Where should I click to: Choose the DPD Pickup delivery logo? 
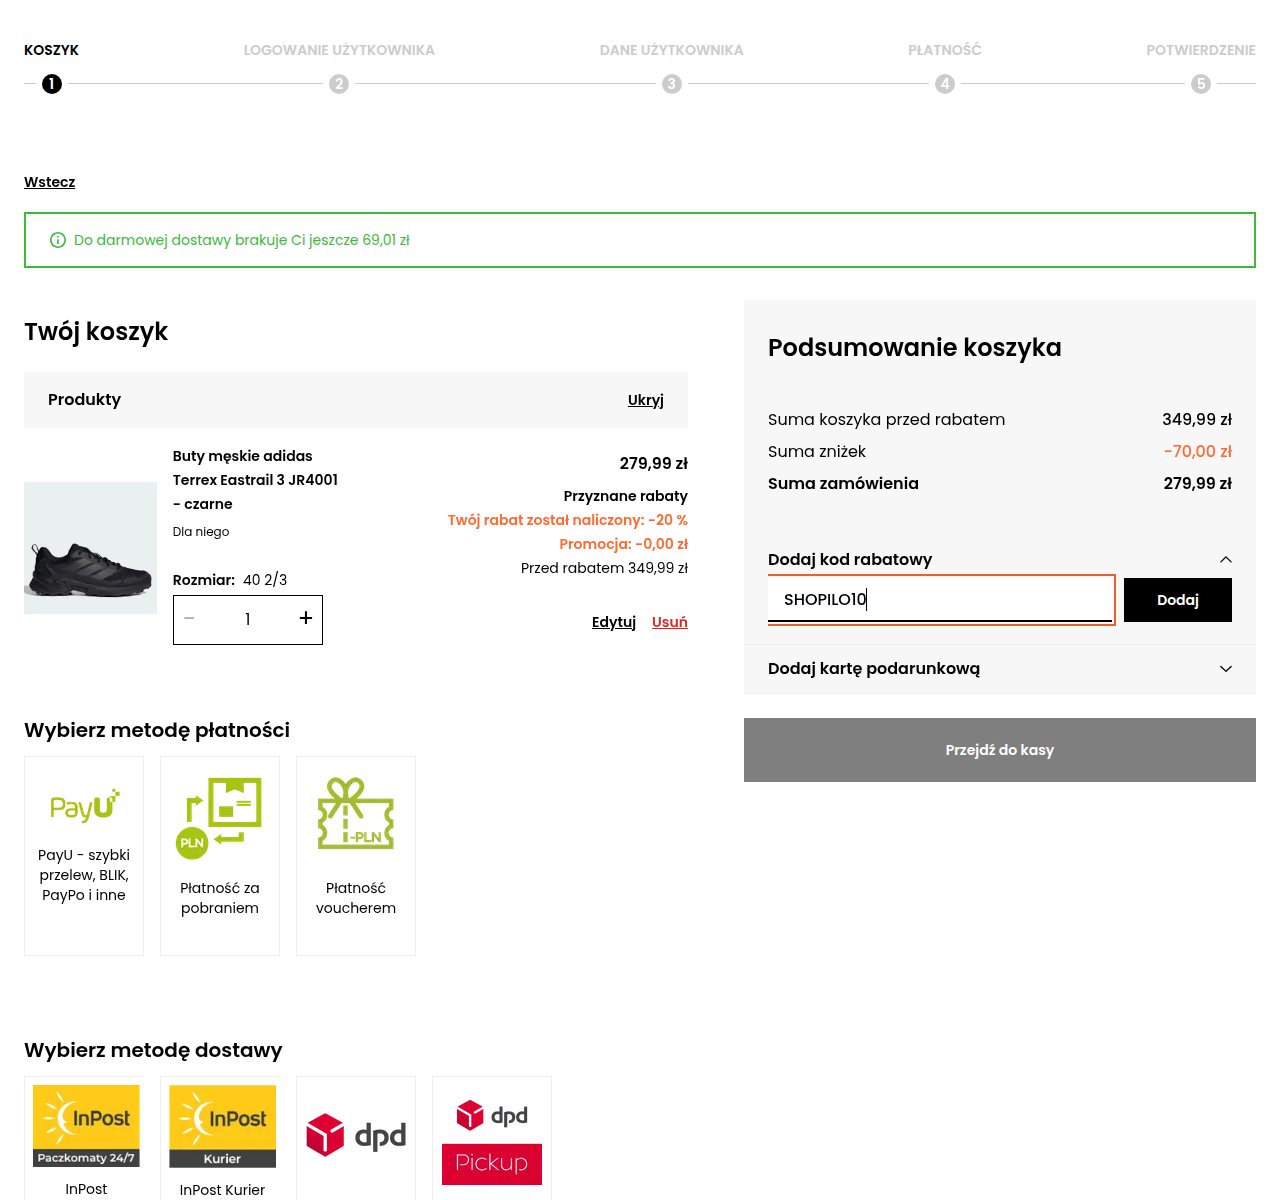coord(492,1142)
